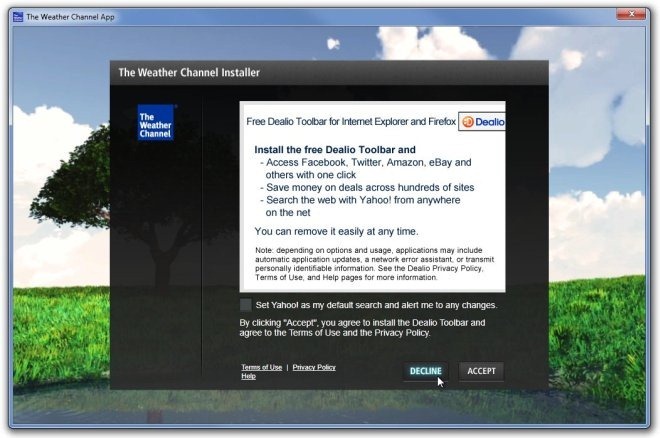Open the Terms of Use link

(261, 367)
